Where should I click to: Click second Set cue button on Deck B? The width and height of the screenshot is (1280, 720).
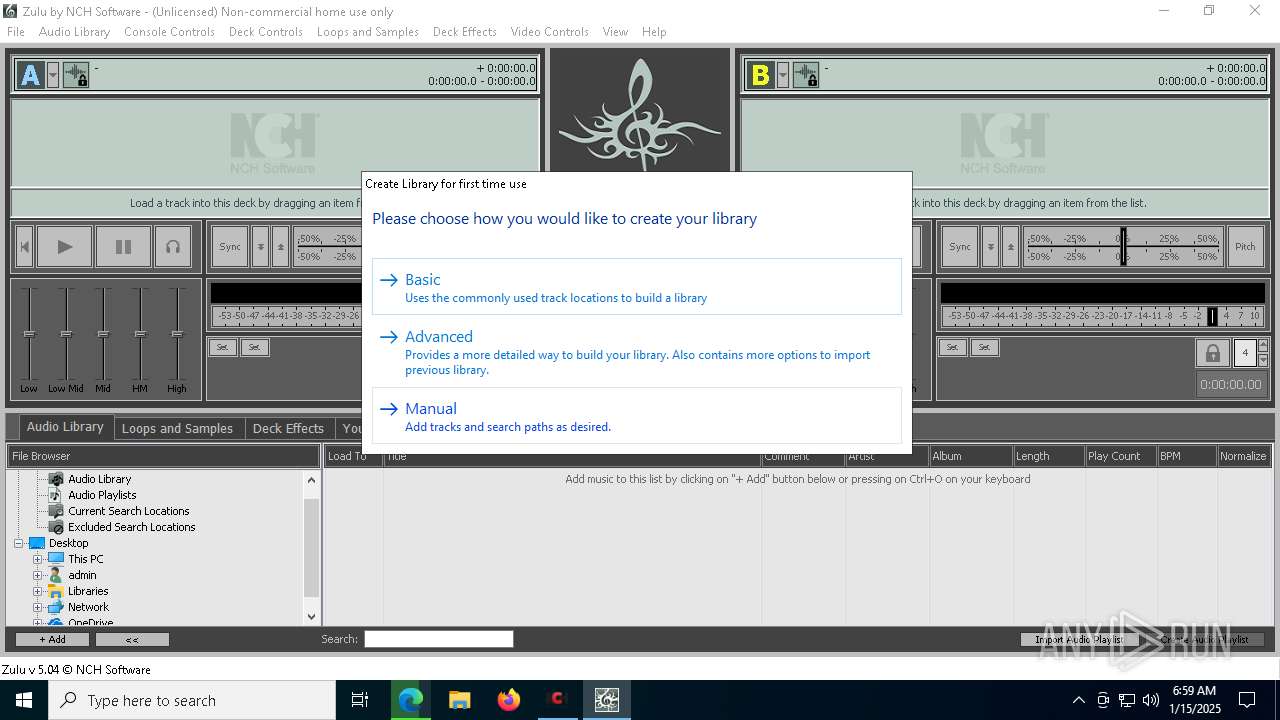[984, 347]
